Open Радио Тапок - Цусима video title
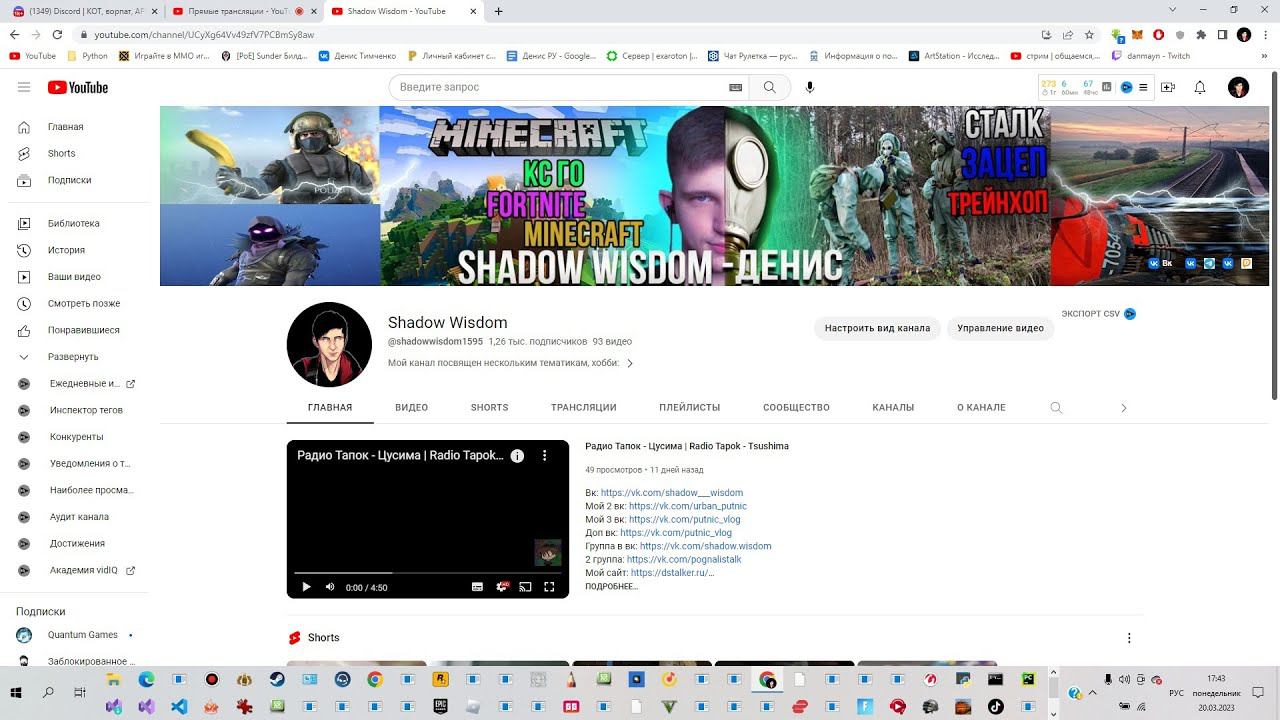This screenshot has width=1280, height=720. pyautogui.click(x=687, y=446)
